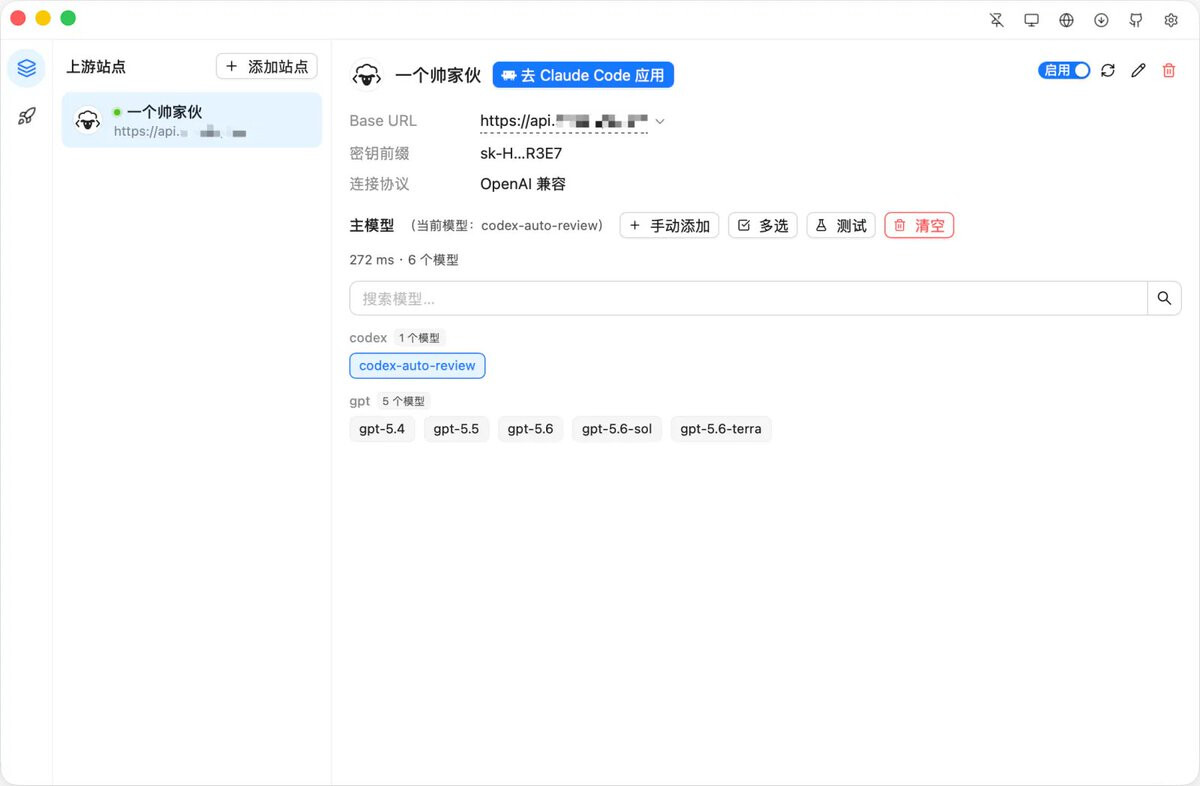This screenshot has height=786, width=1200.
Task: Click the 当前模型: codex-auto-review text
Action: click(507, 226)
